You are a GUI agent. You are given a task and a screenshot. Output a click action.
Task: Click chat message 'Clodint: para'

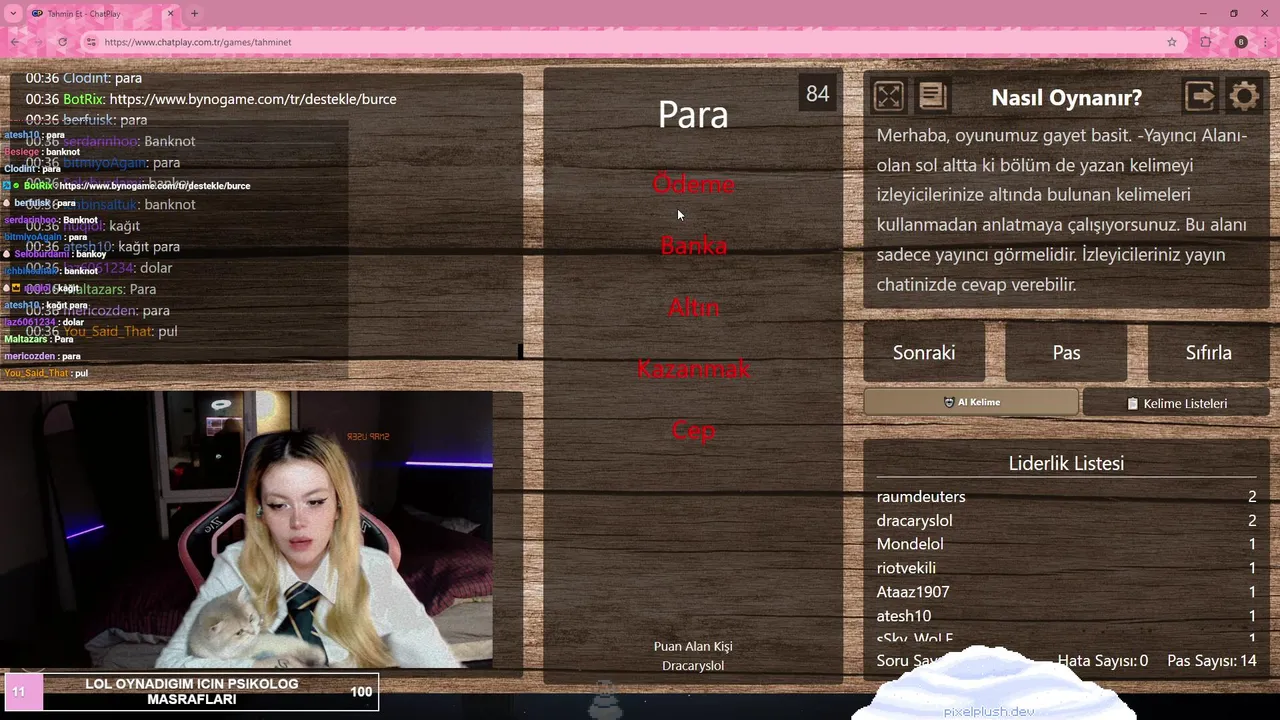[84, 77]
